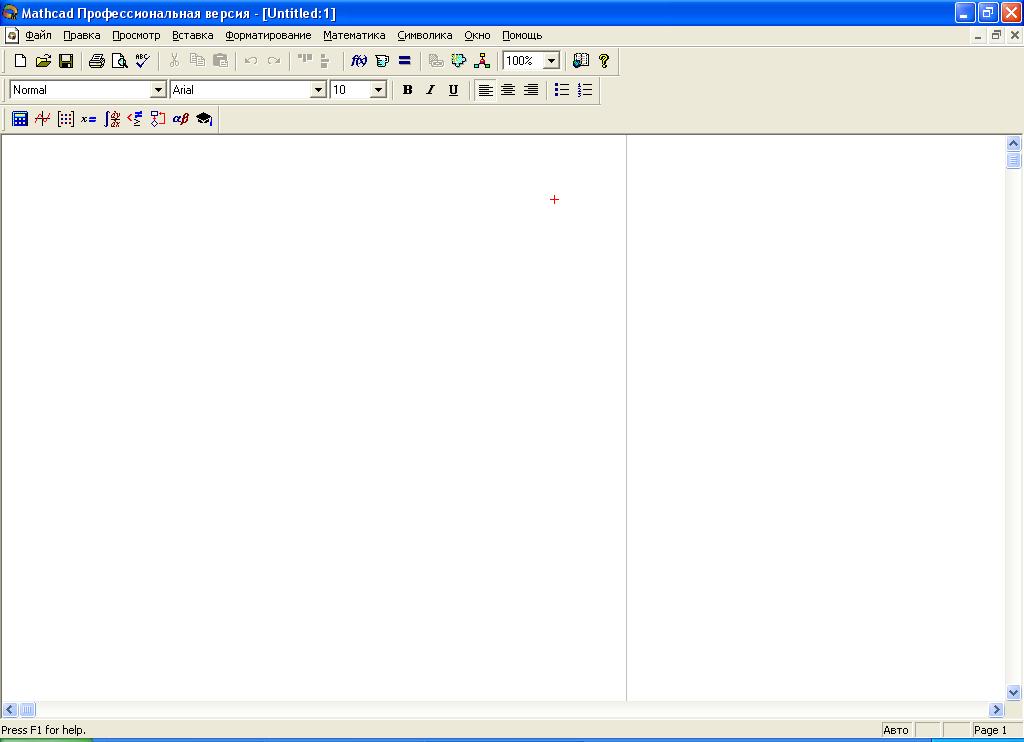Toggle italic formatting
This screenshot has width=1024, height=742.
click(430, 90)
